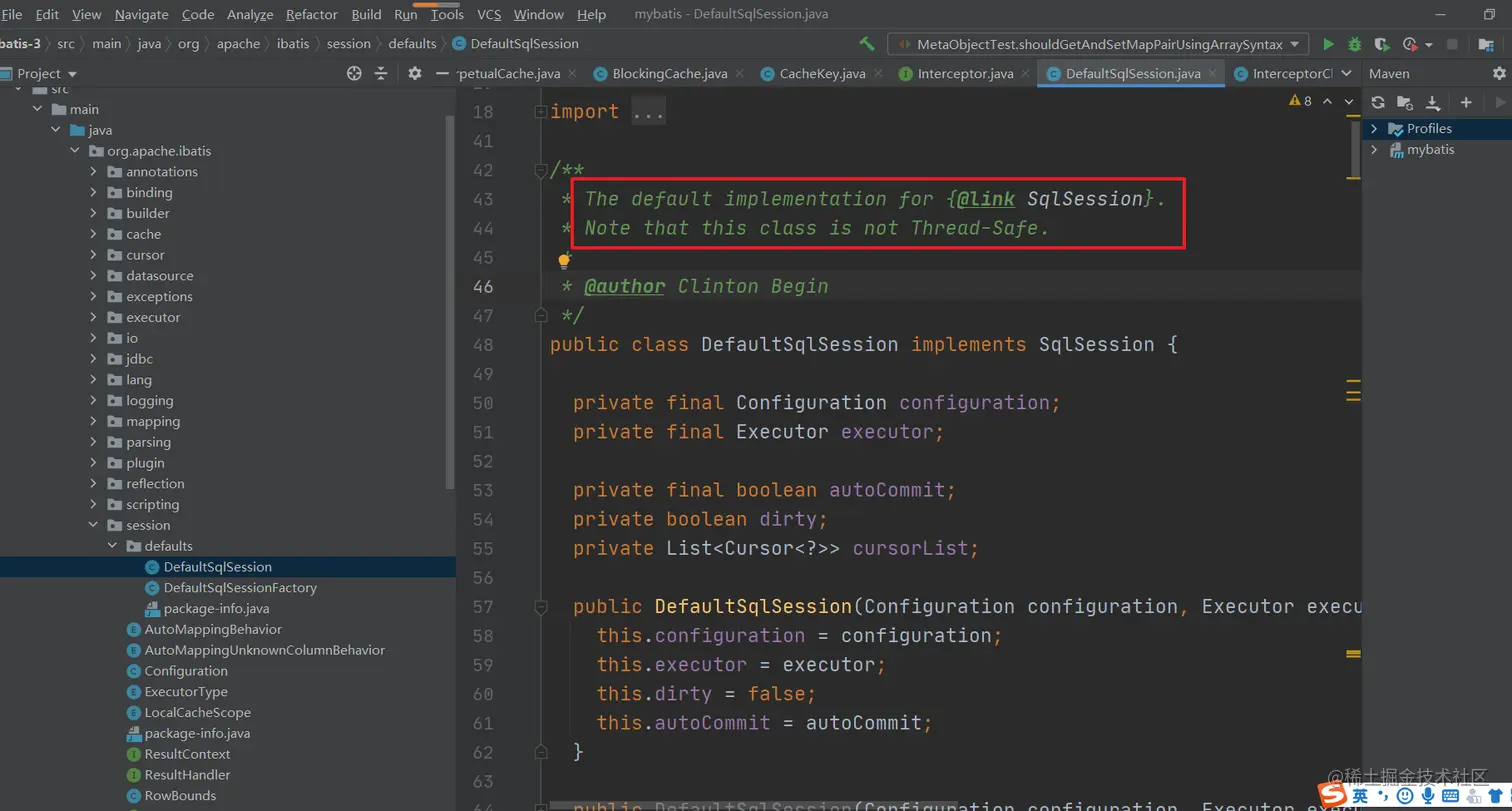The width and height of the screenshot is (1512, 811).
Task: Toggle fold of the Javadoc comment at line 42
Action: (x=541, y=170)
